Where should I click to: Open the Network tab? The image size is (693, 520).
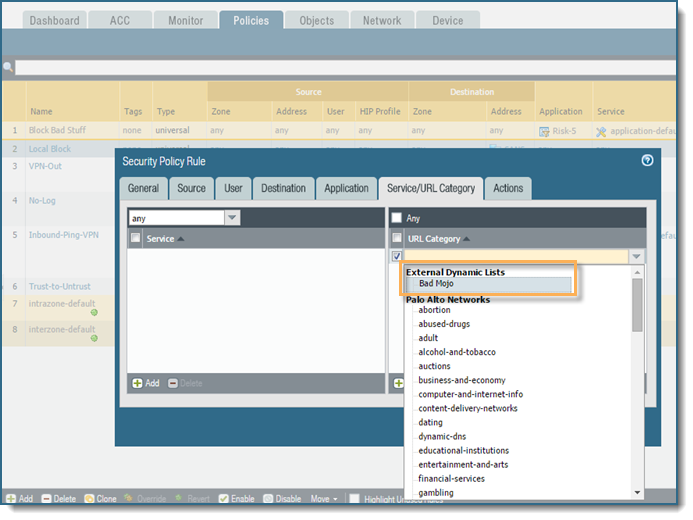[x=382, y=20]
